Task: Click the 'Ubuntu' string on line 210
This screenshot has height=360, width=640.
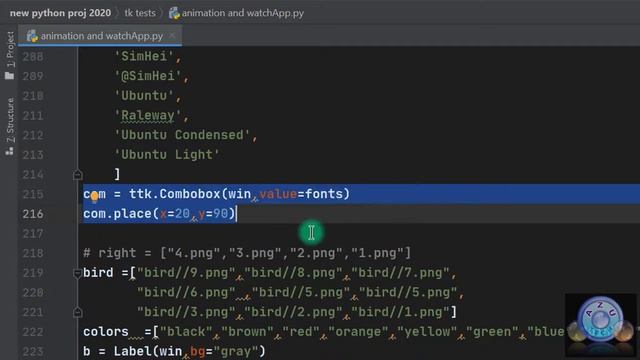Action: (144, 96)
